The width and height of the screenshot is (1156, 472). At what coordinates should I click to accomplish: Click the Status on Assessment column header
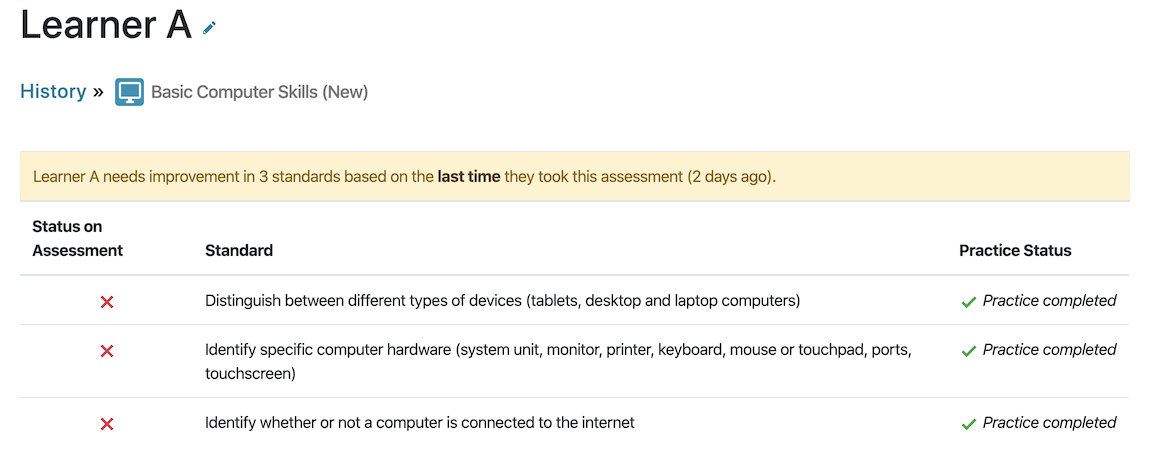click(77, 239)
